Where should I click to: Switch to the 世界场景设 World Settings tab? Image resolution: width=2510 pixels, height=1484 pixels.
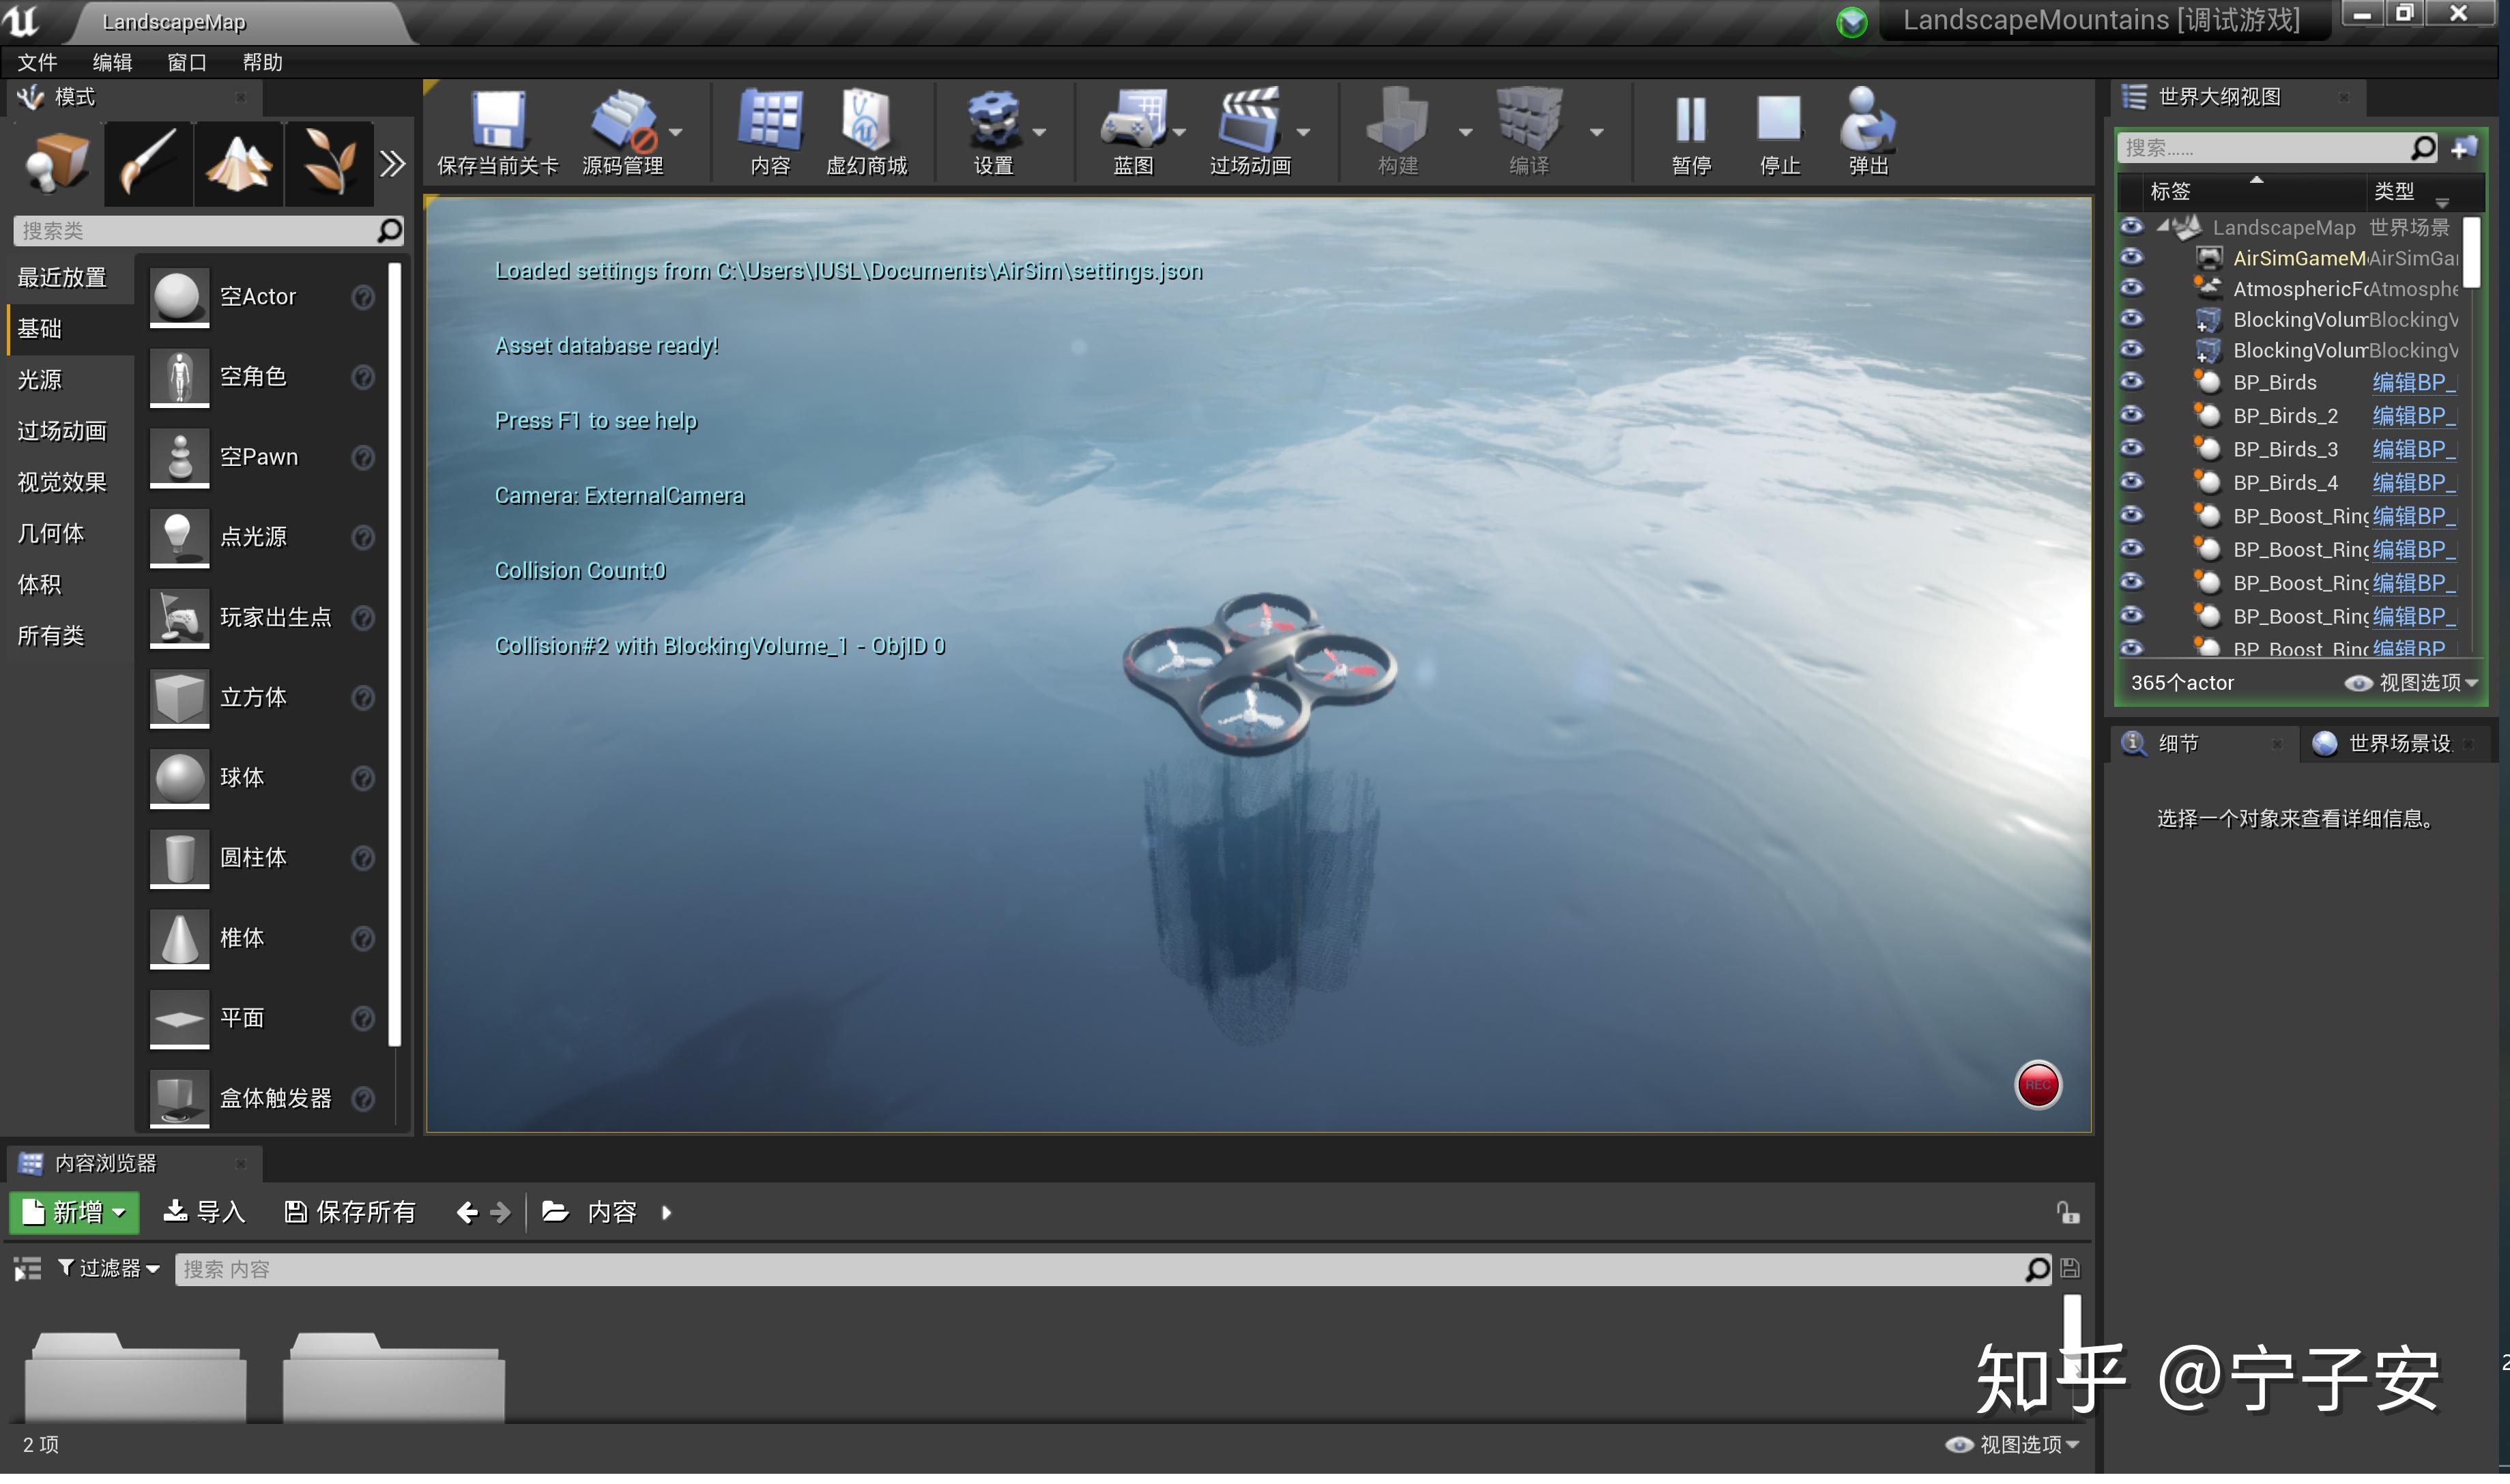pos(2390,744)
